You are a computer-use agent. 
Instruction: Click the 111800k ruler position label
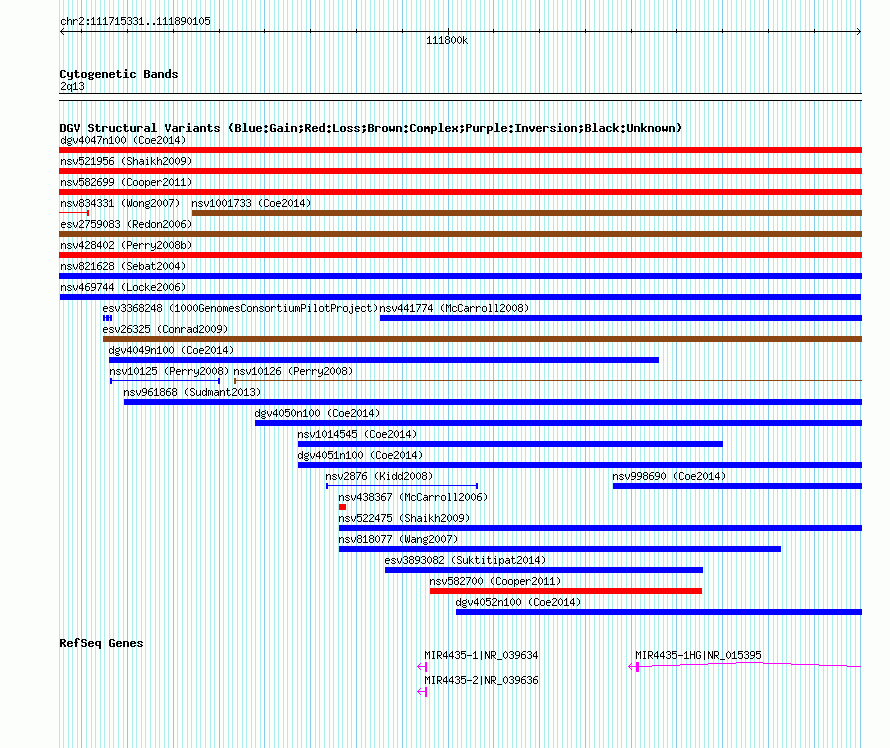pyautogui.click(x=447, y=40)
